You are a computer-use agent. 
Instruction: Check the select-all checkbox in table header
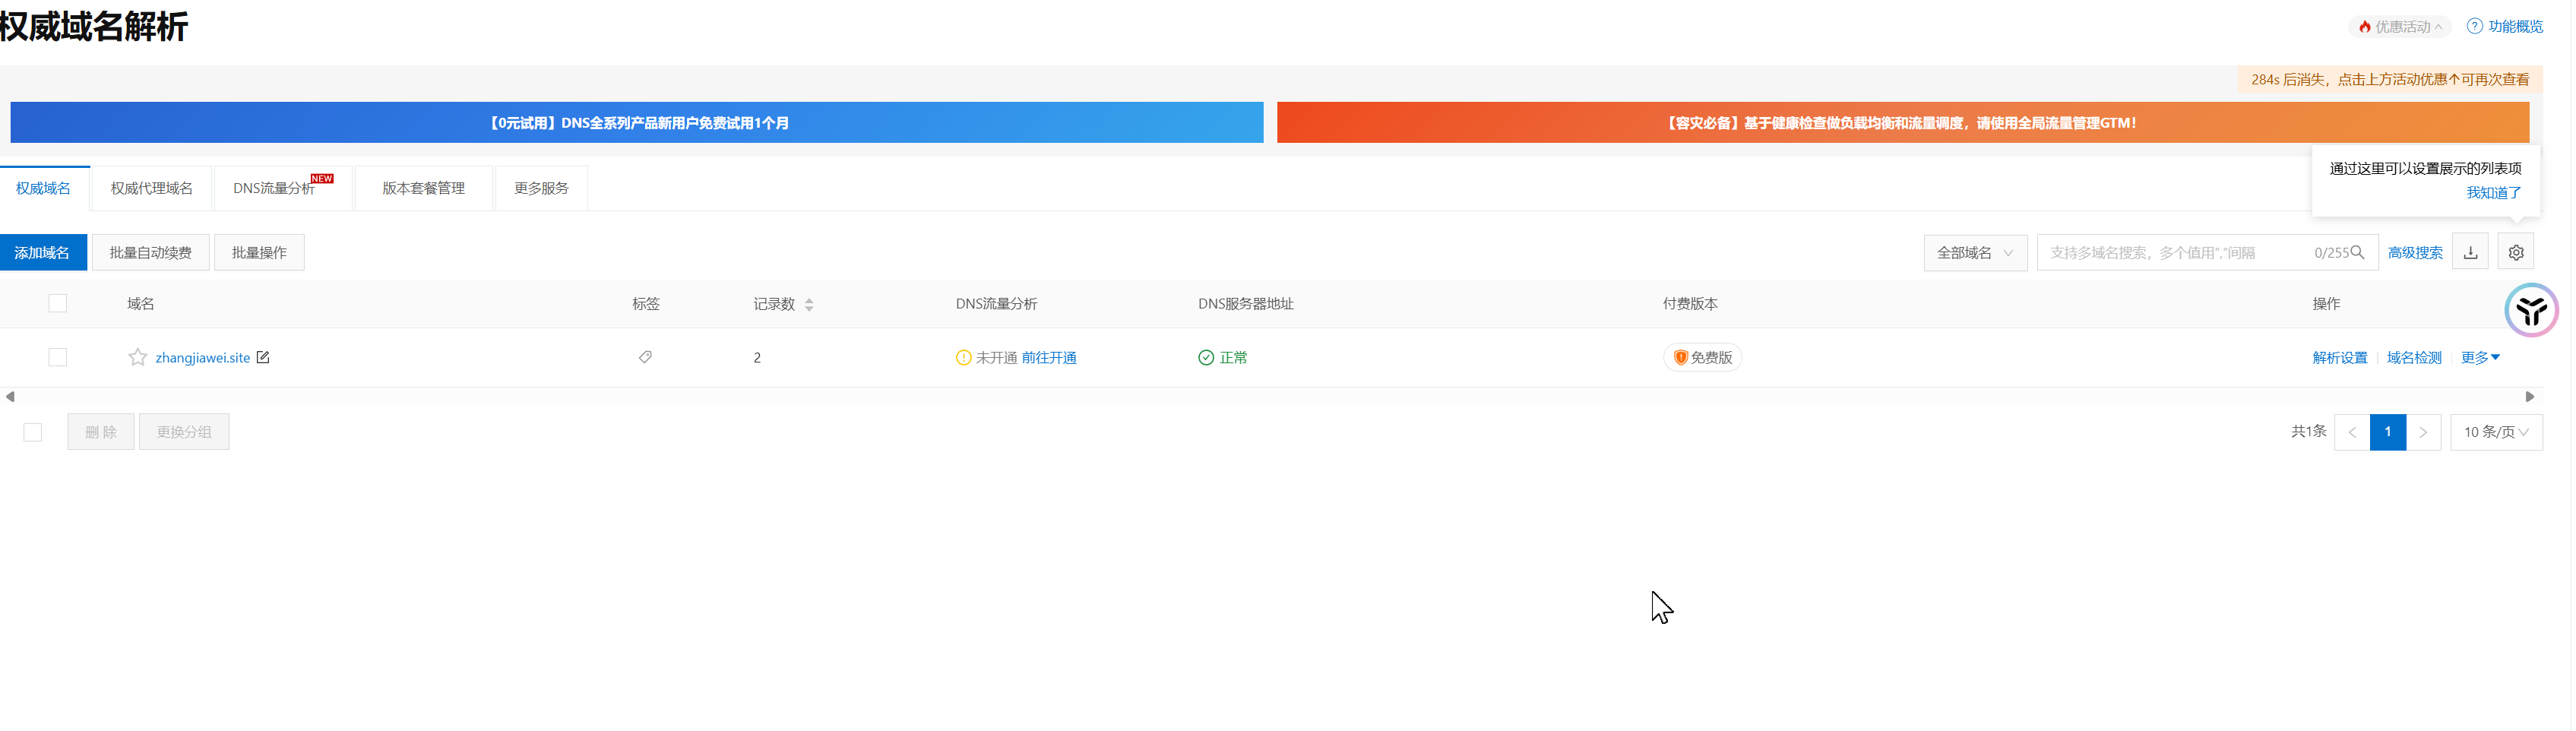click(x=58, y=303)
